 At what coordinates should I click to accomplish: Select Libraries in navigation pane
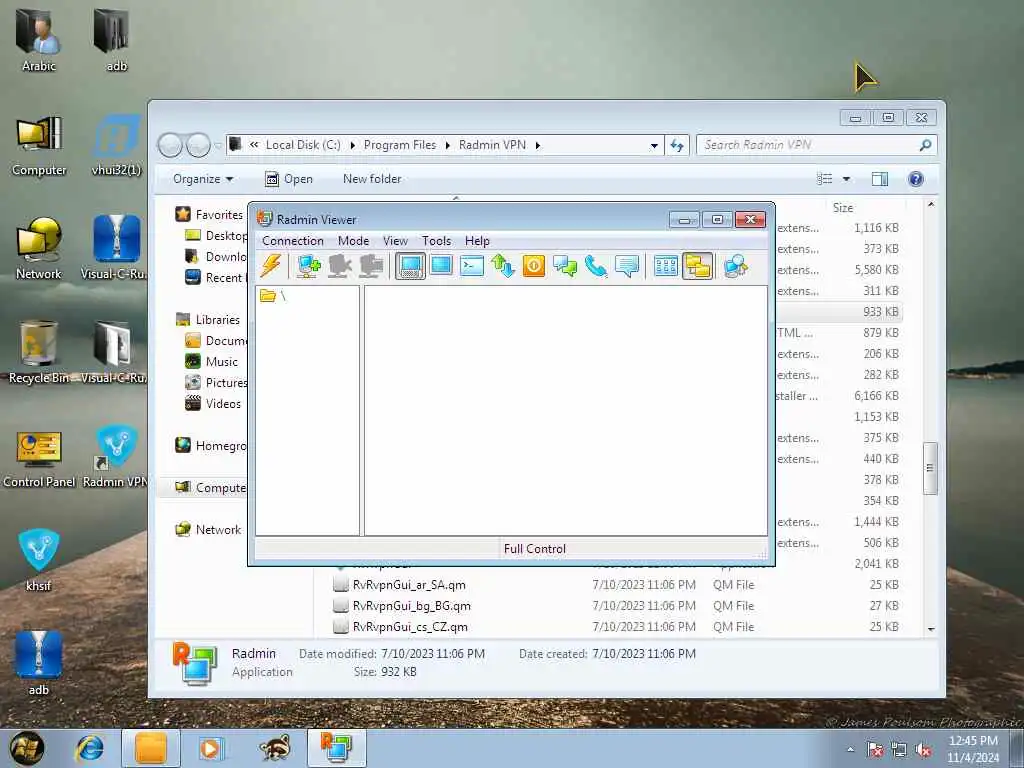tap(217, 319)
